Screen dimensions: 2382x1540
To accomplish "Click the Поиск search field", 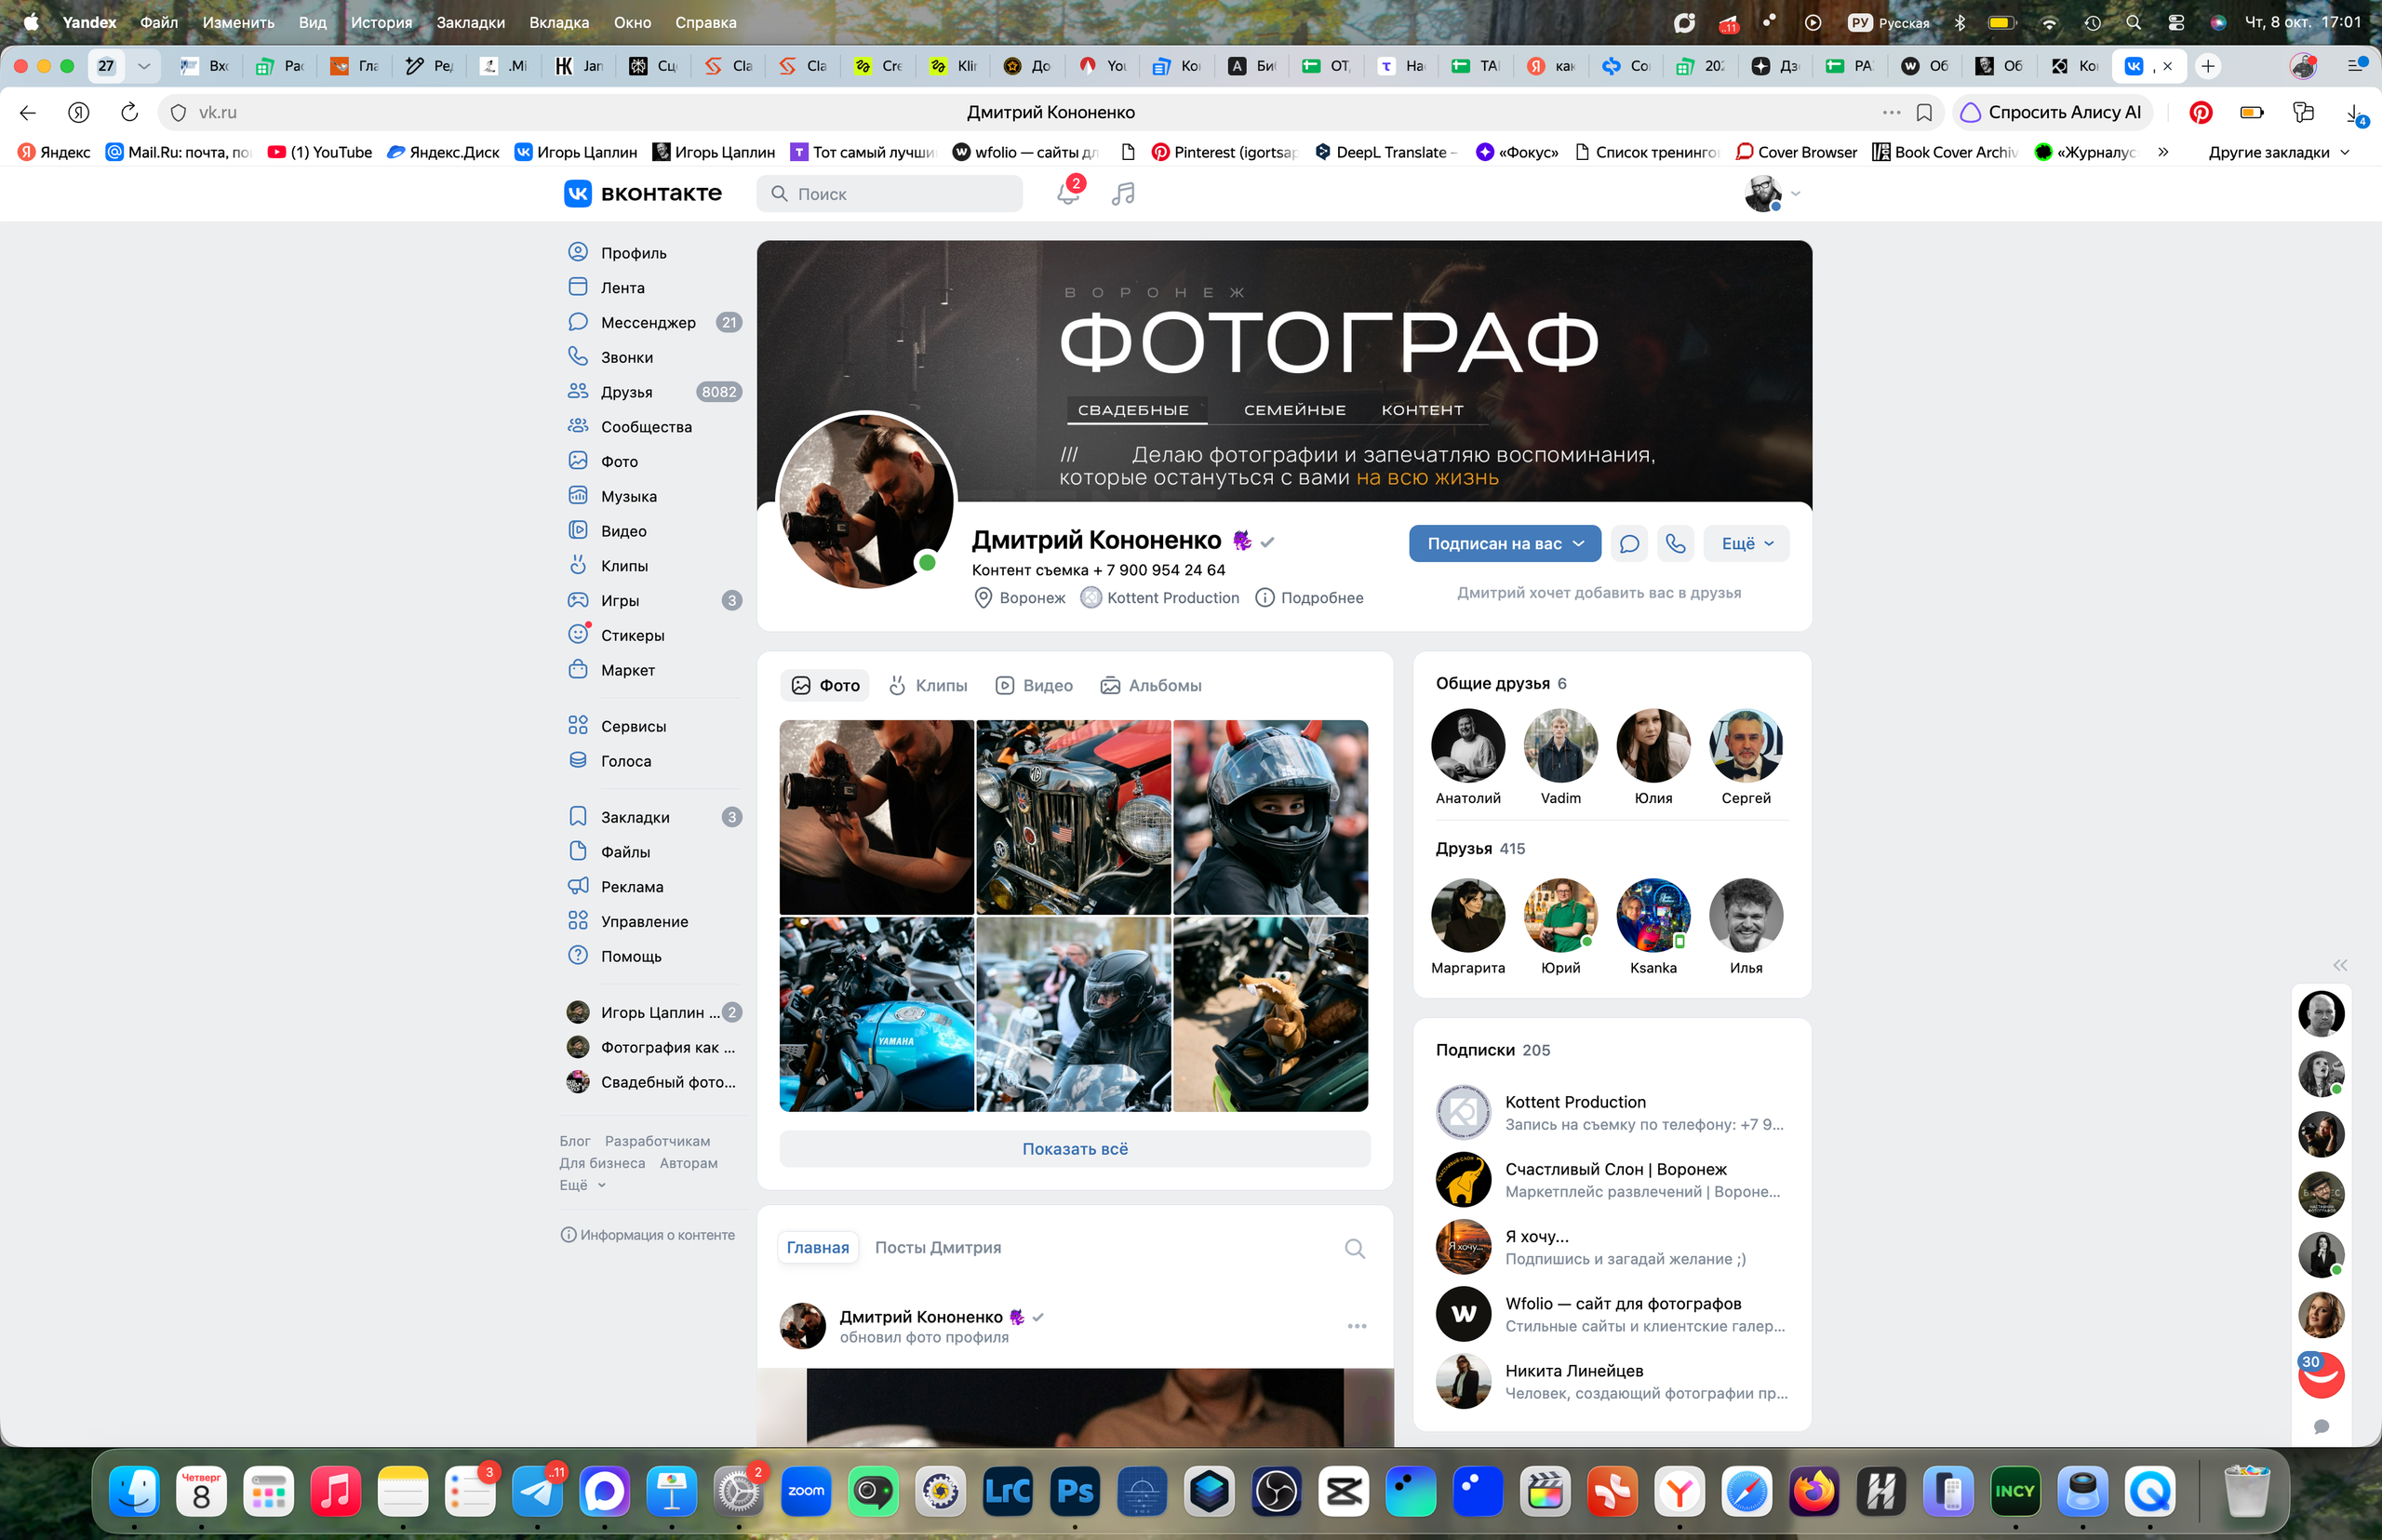I will coord(890,193).
